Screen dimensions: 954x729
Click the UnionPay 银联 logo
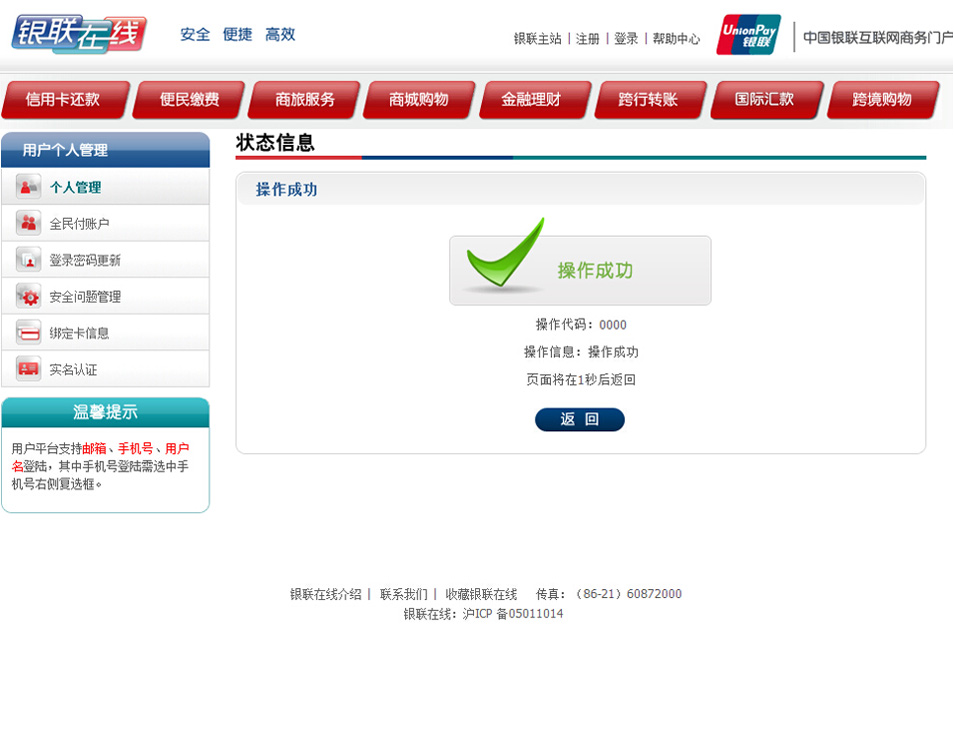click(x=748, y=35)
